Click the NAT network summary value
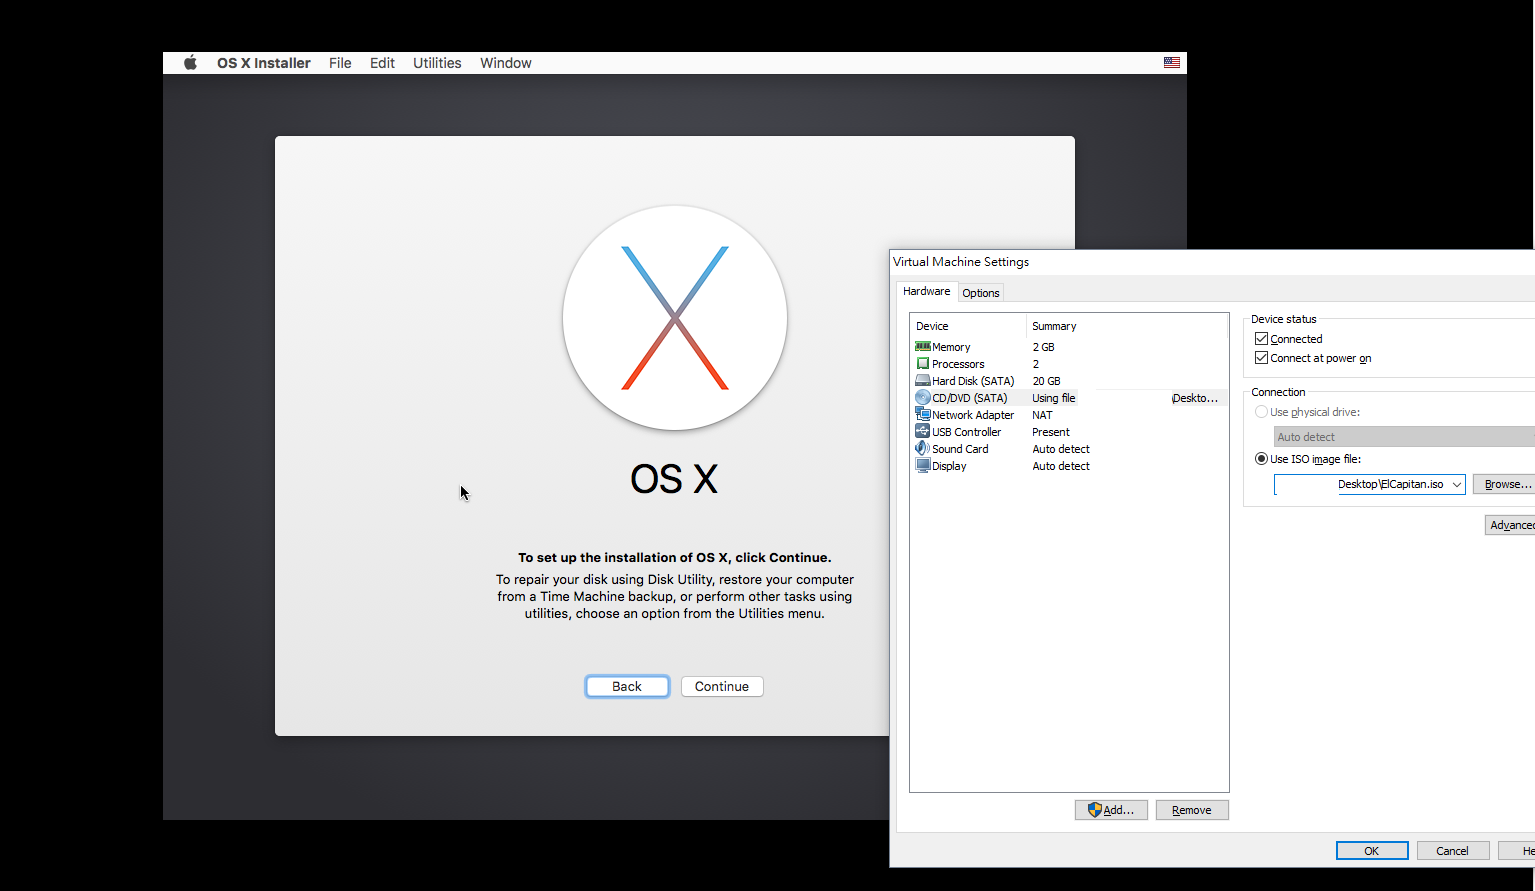This screenshot has height=891, width=1535. pos(1042,415)
